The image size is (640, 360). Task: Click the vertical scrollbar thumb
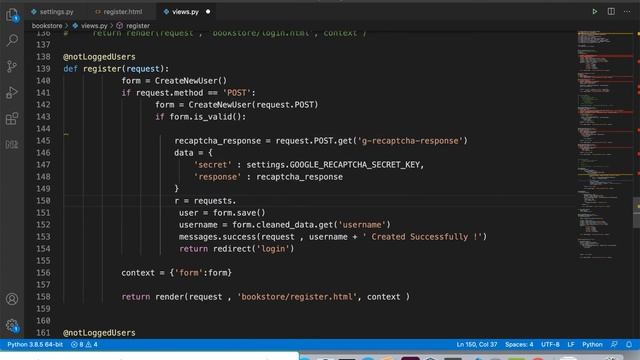pos(636,212)
